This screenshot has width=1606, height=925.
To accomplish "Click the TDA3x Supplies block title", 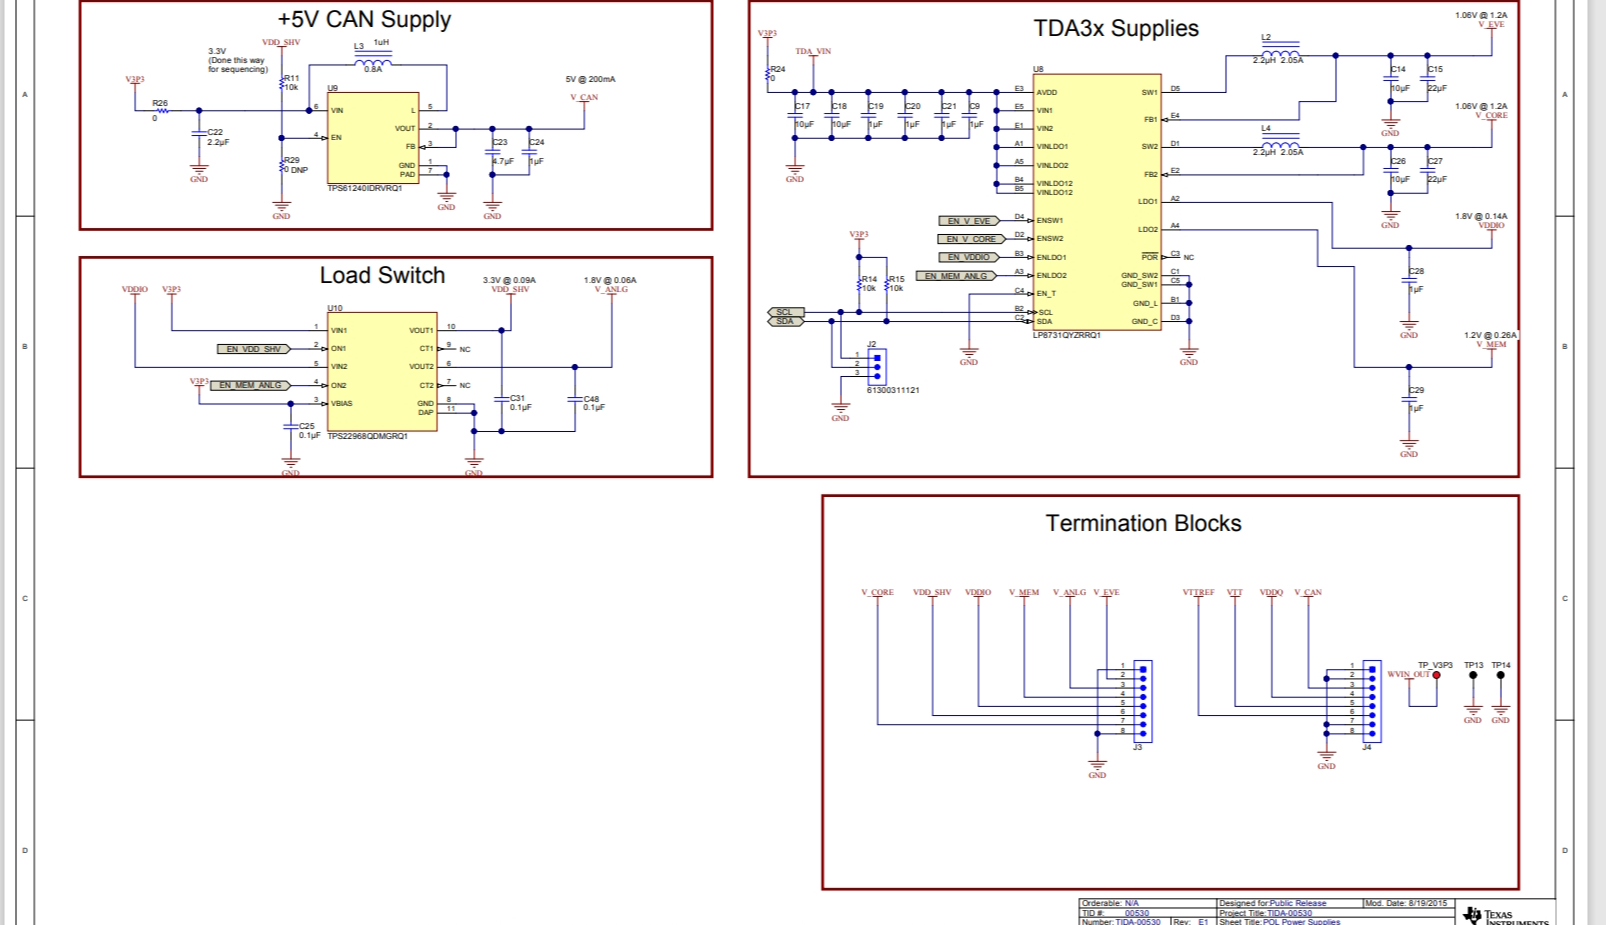I will [1115, 28].
